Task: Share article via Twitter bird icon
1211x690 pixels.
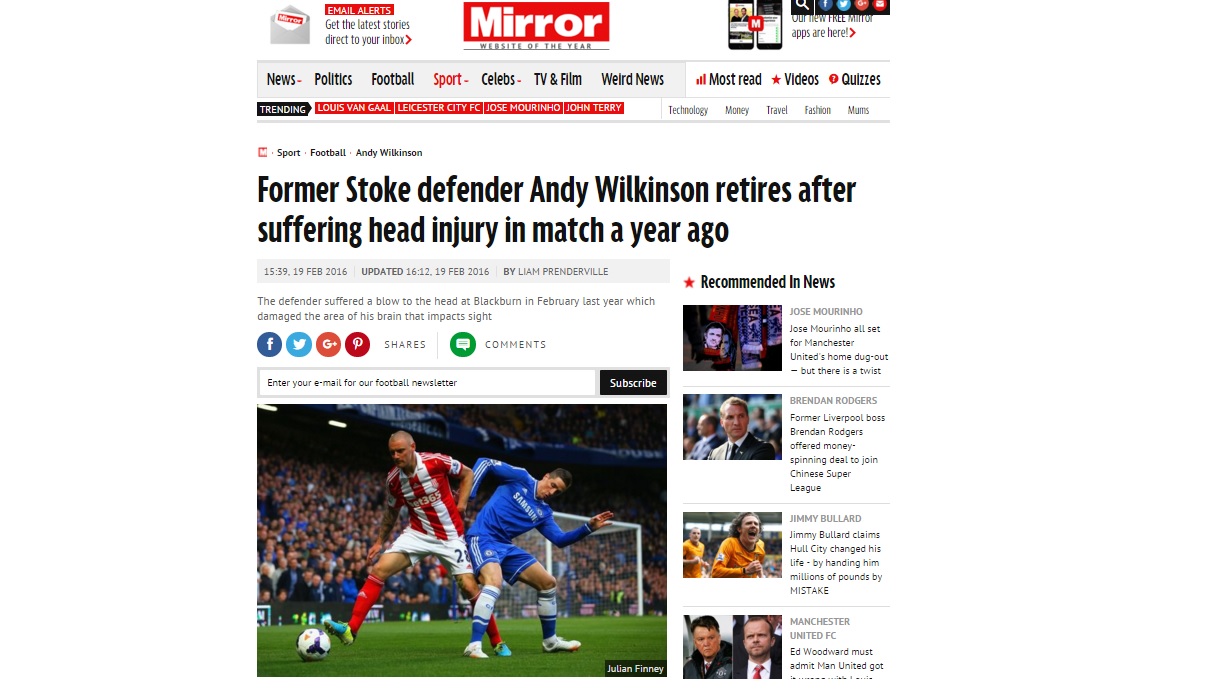Action: point(299,345)
